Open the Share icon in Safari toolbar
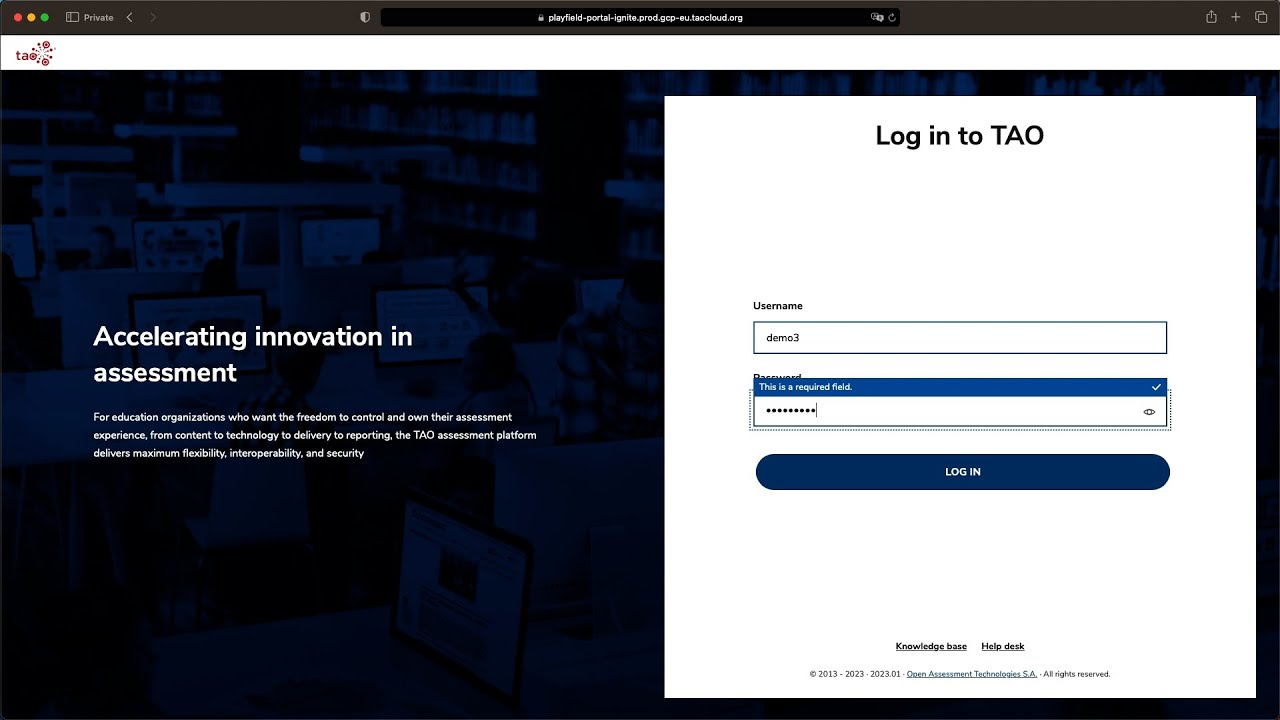Screen dimensions: 1280x720 coord(1211,17)
